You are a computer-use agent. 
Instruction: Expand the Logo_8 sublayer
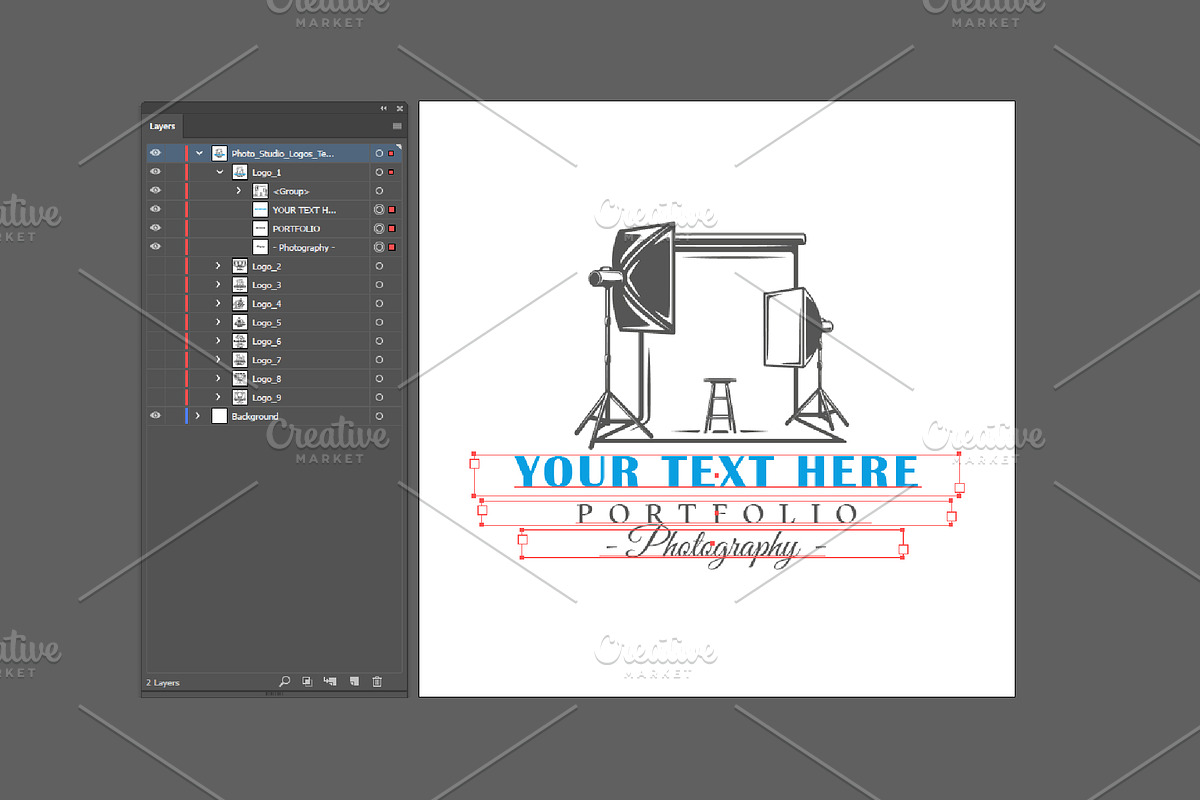(218, 379)
